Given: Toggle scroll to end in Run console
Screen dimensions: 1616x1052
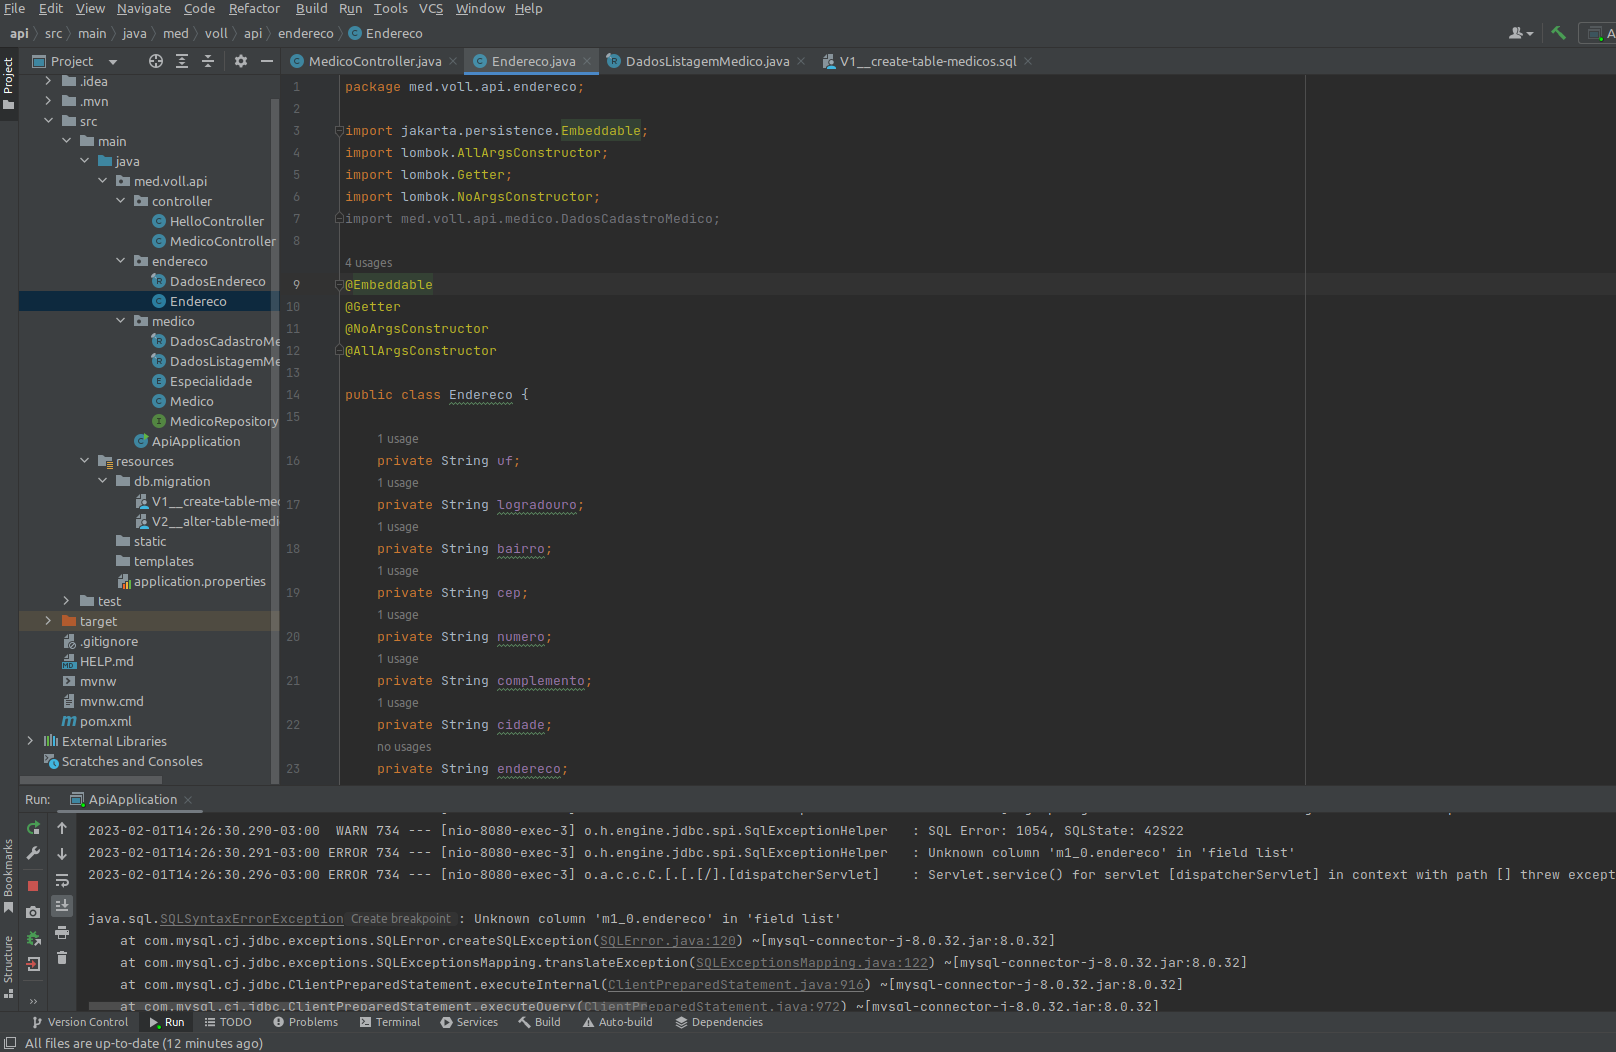Looking at the screenshot, I should 62,905.
